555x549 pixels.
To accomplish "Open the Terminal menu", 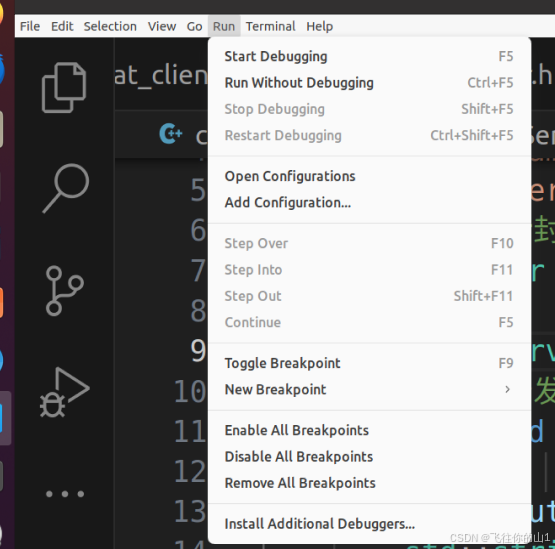I will click(270, 26).
